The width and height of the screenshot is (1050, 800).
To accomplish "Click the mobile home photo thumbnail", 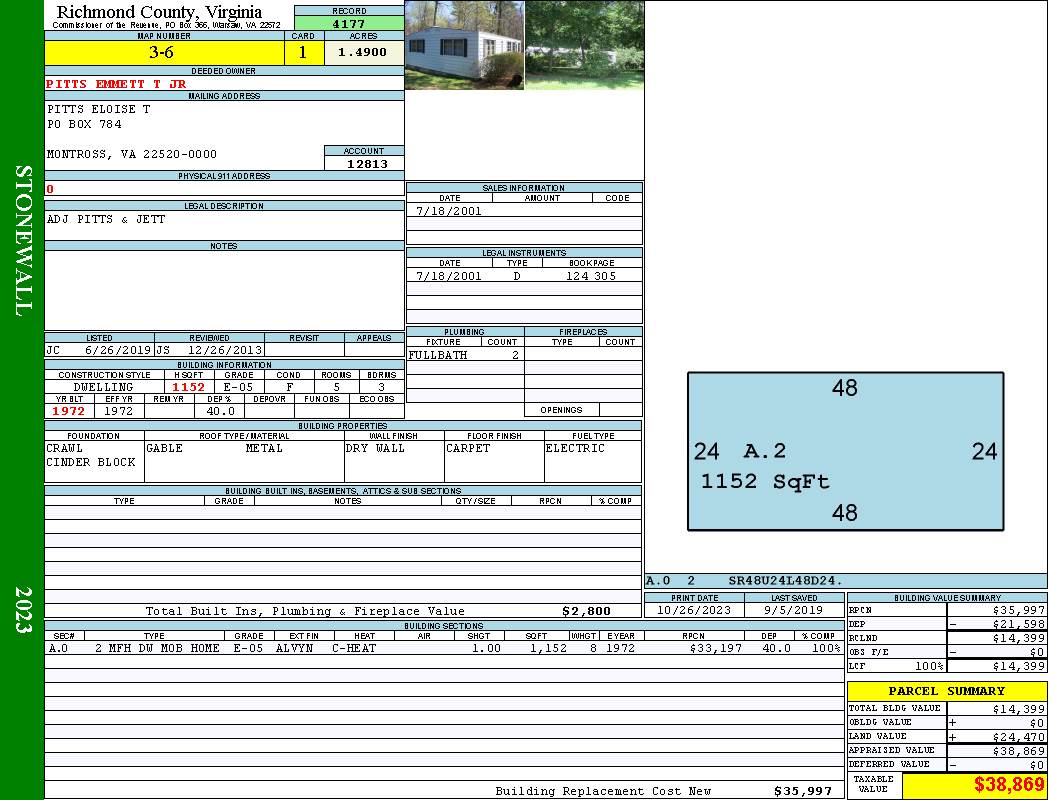I will point(465,45).
